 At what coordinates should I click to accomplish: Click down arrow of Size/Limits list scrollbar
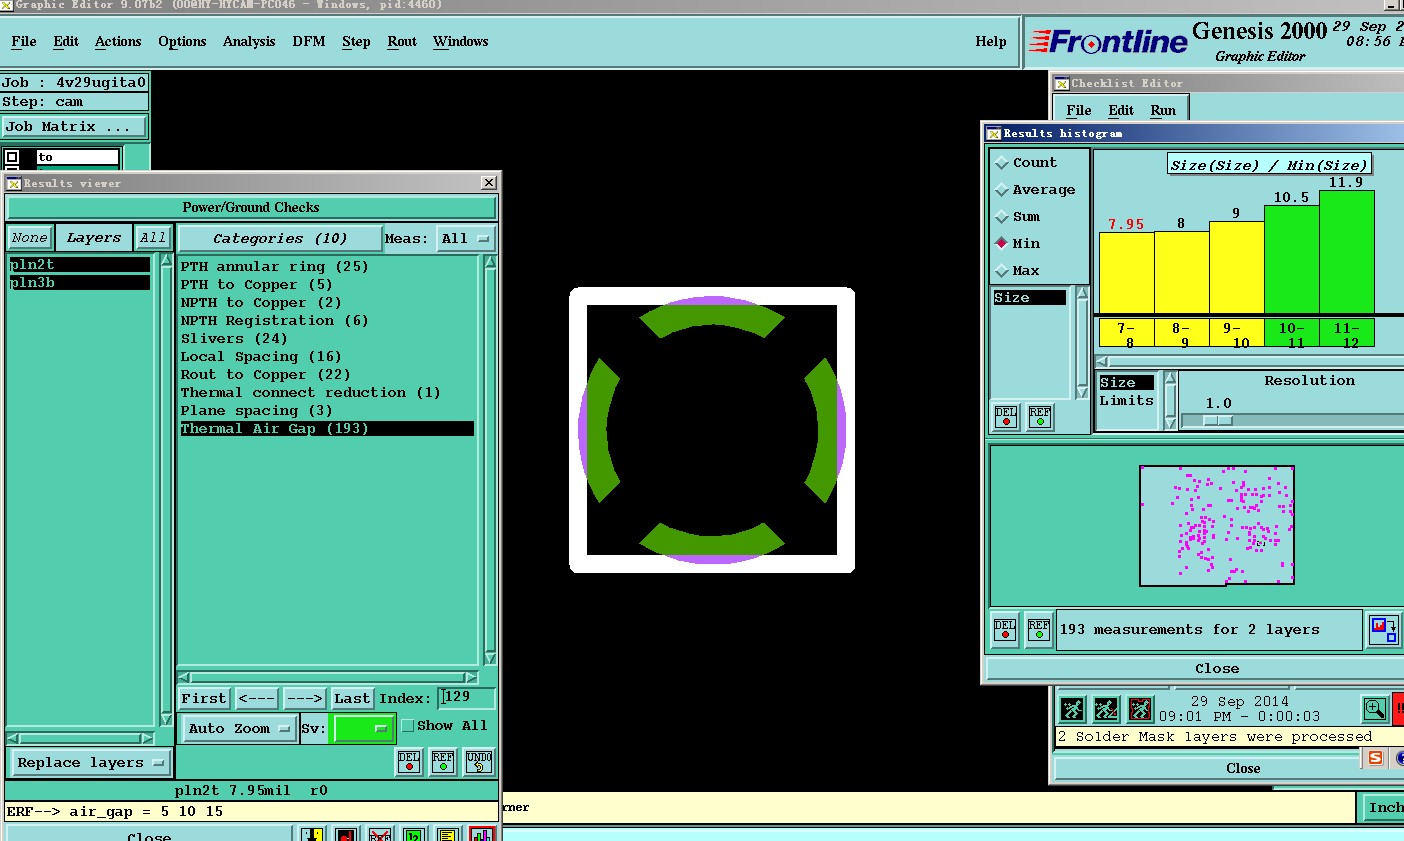[x=1171, y=424]
